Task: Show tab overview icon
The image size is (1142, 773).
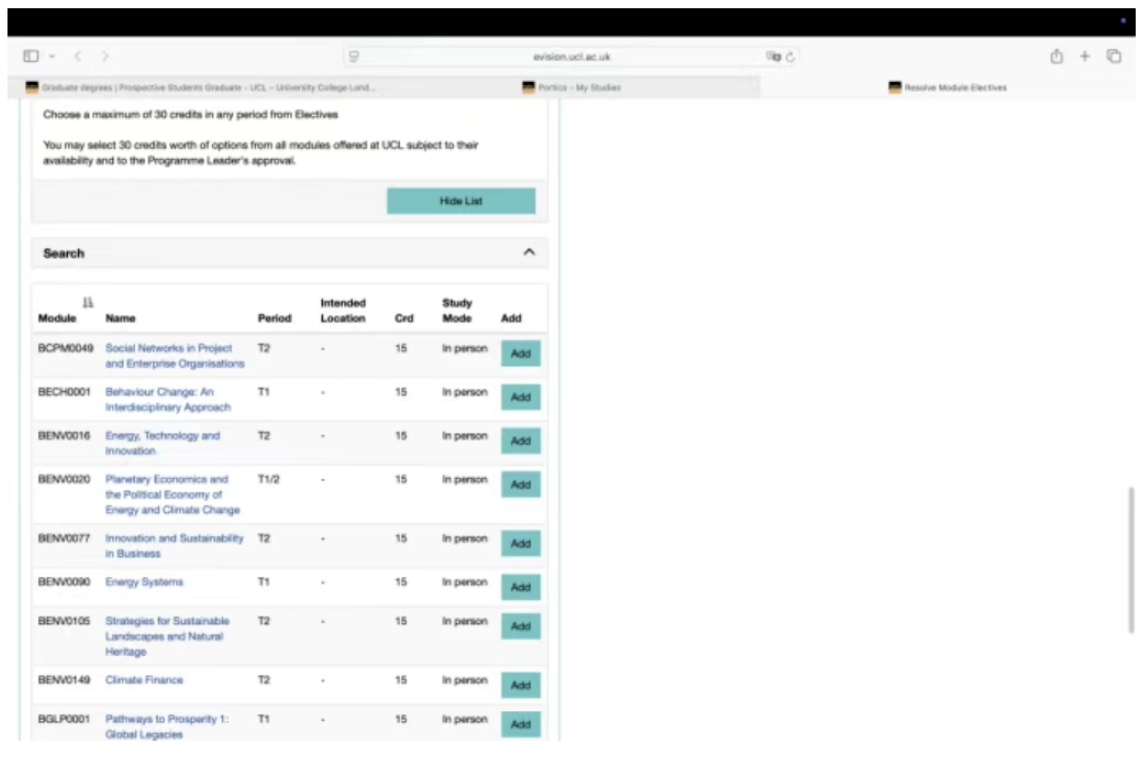Action: point(1113,57)
